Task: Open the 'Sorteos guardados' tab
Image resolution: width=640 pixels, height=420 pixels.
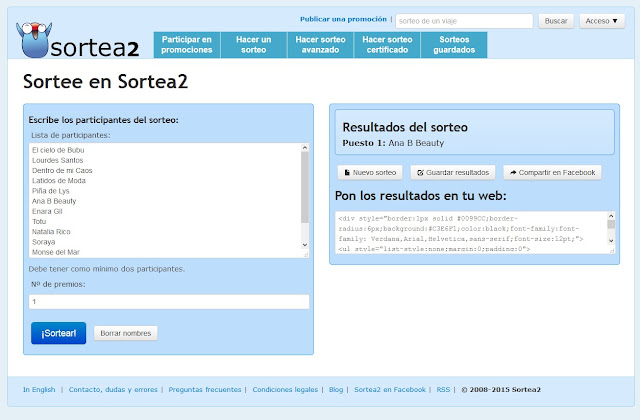Action: (454, 45)
